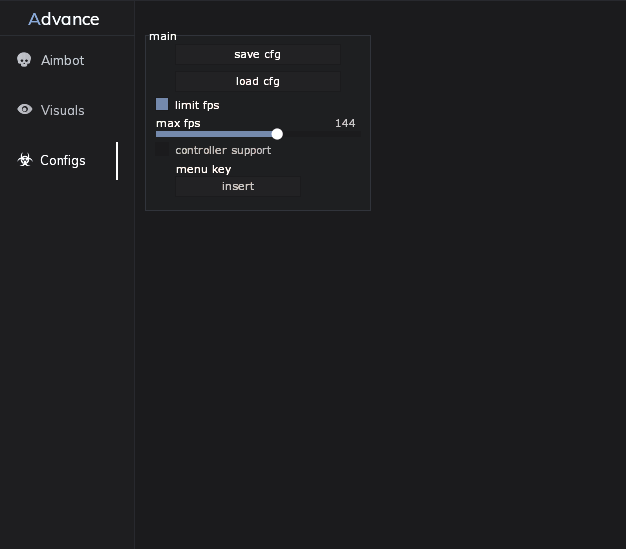Open the Aimbot tab label
This screenshot has height=549, width=626.
tap(62, 60)
